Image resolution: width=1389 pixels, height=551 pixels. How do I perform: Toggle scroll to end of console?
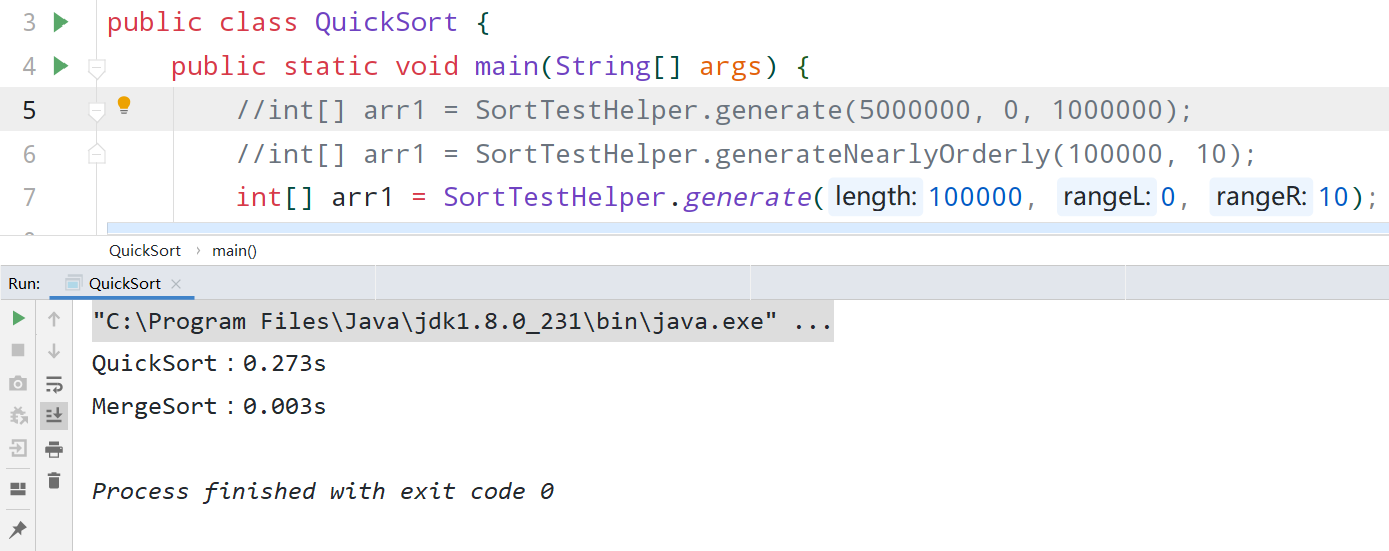(x=54, y=416)
